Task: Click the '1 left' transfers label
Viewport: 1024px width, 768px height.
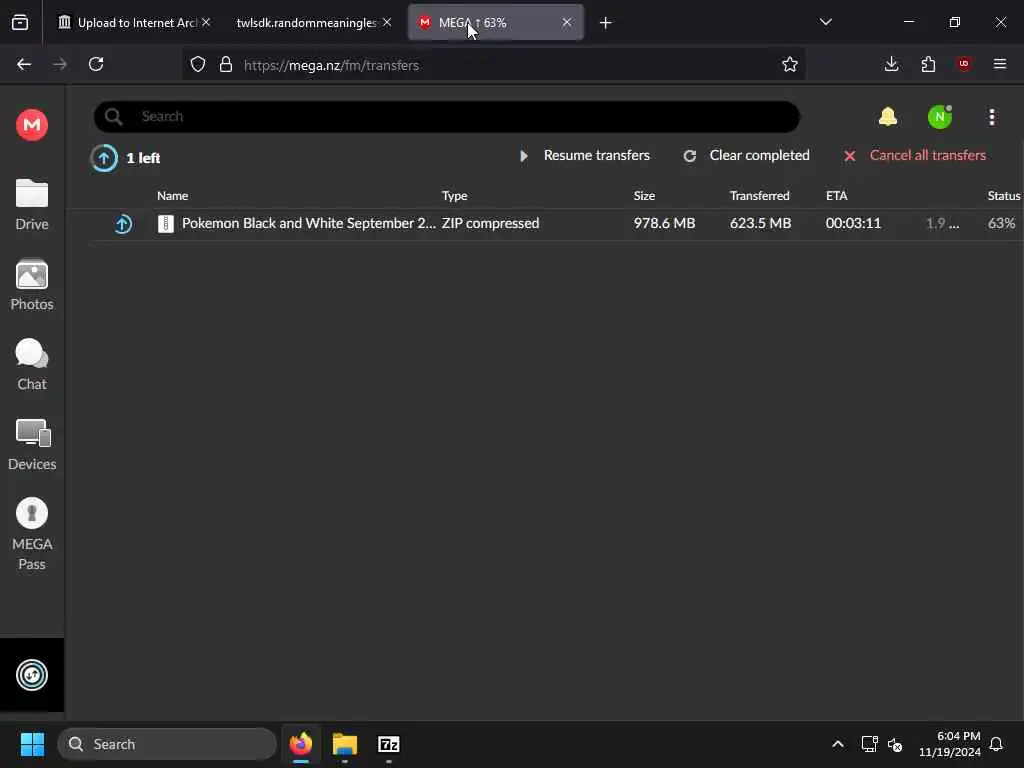Action: coord(143,158)
